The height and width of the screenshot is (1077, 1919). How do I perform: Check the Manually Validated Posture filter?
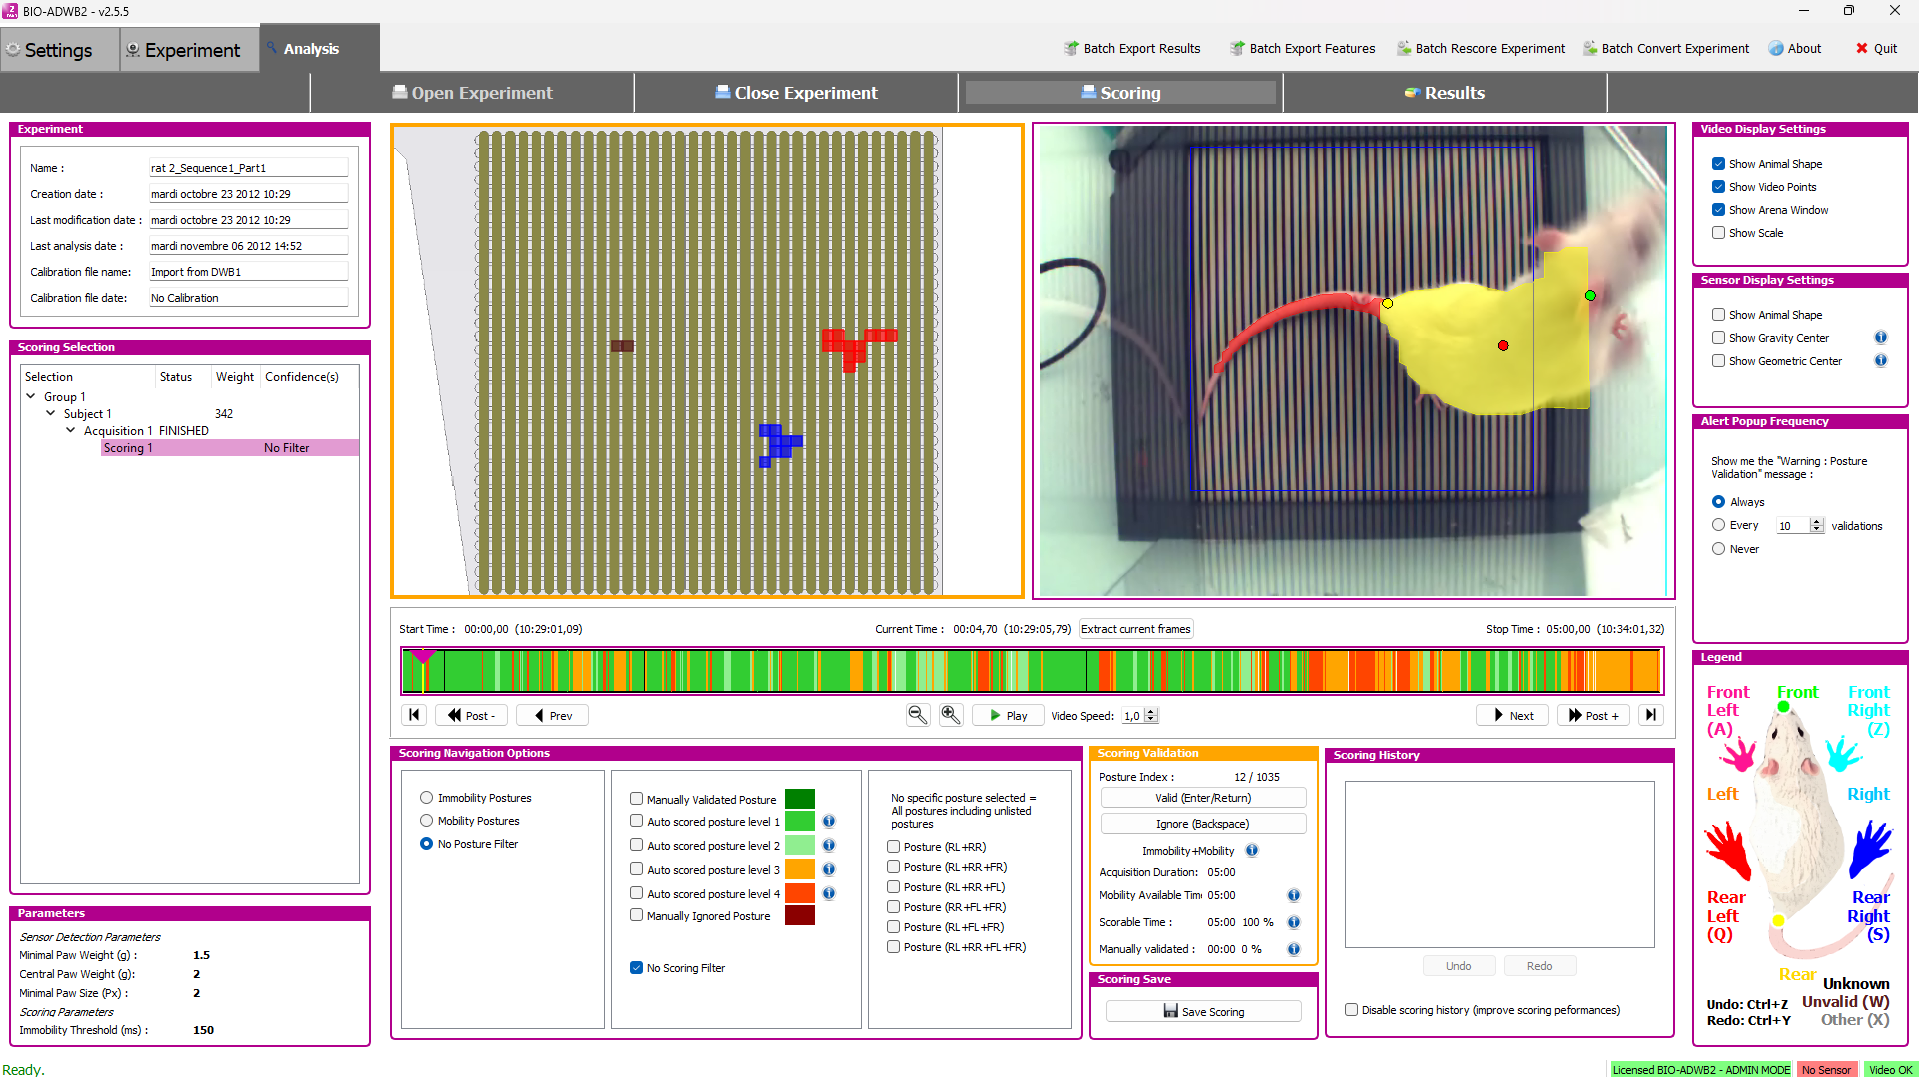tap(636, 799)
